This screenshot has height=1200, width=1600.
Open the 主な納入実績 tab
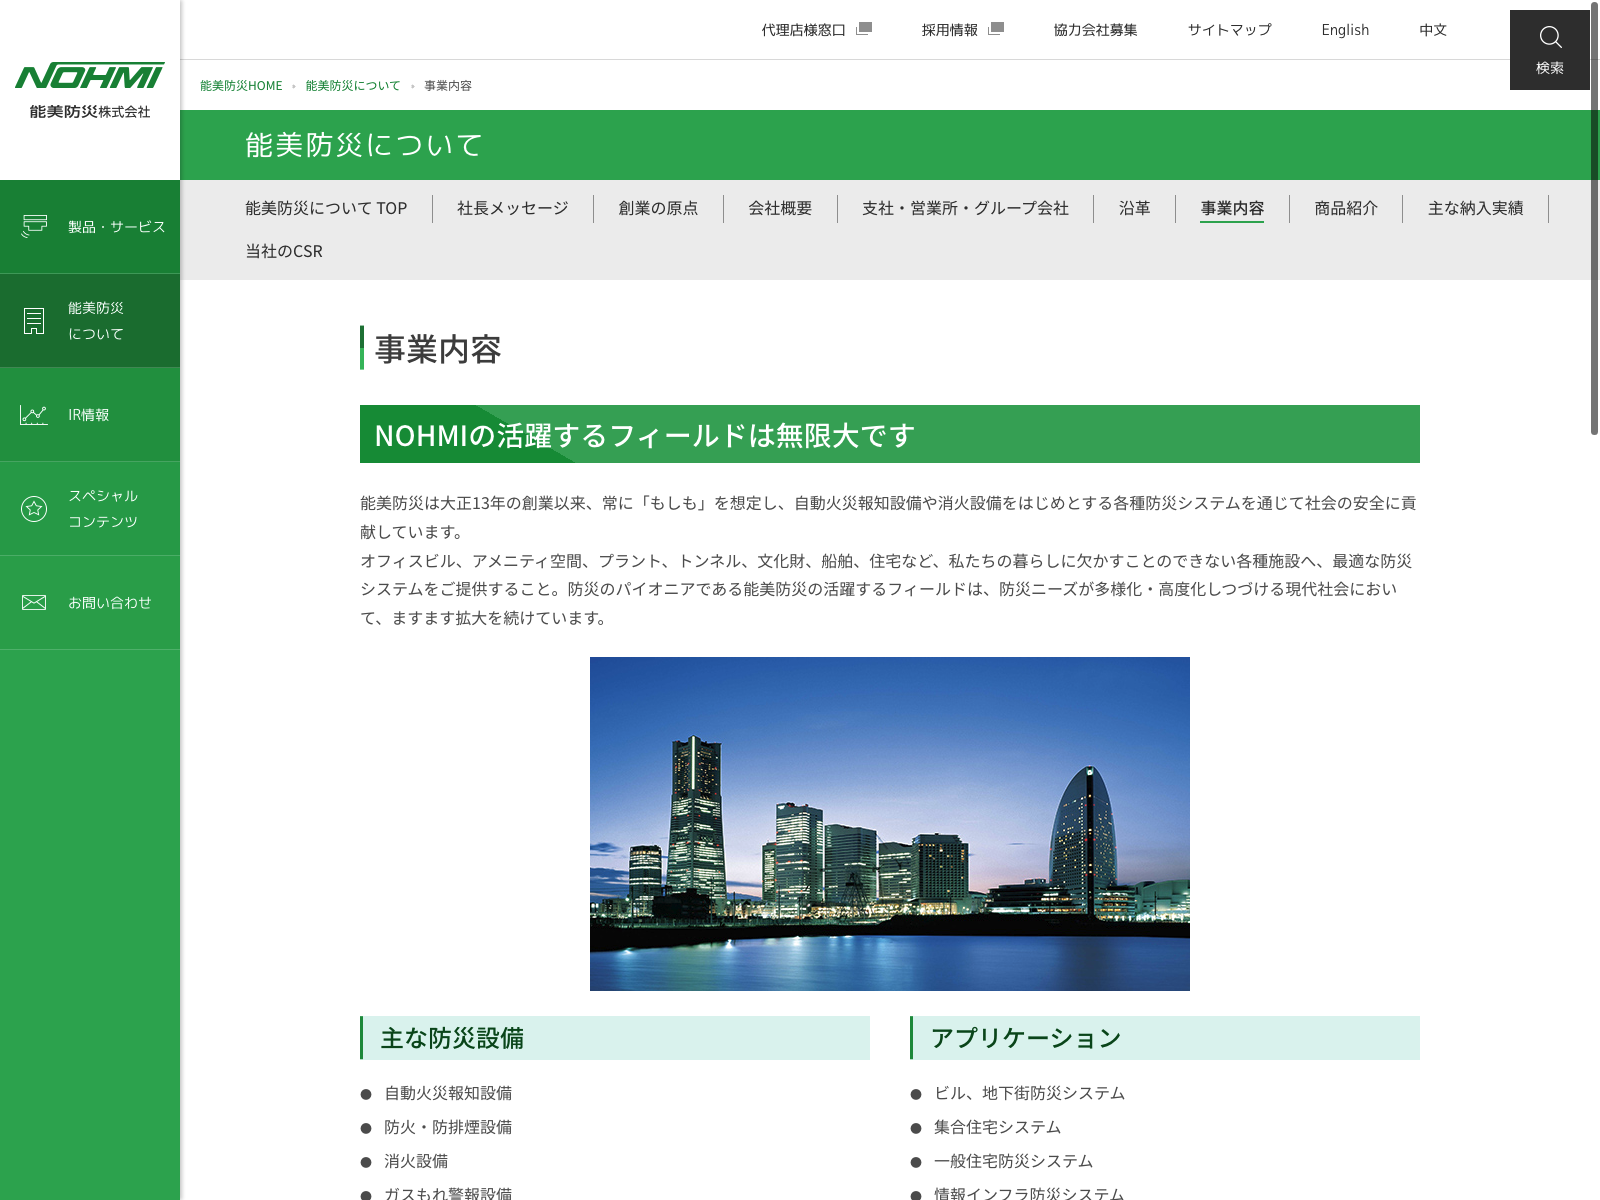(1475, 208)
